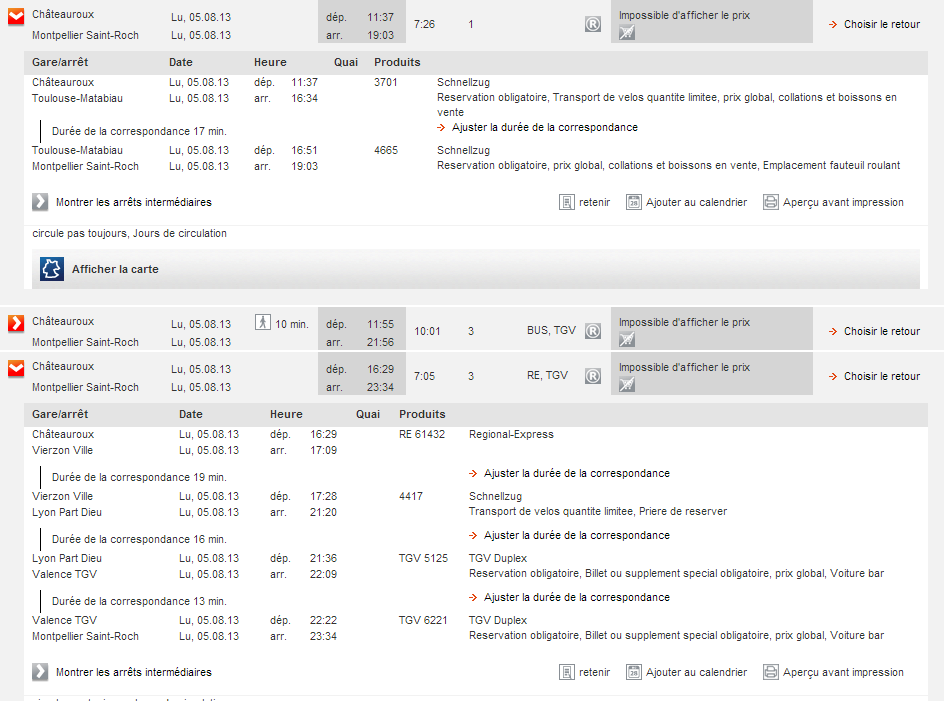
Task: Click calendar icon for the 11:37 connection
Action: point(634,202)
